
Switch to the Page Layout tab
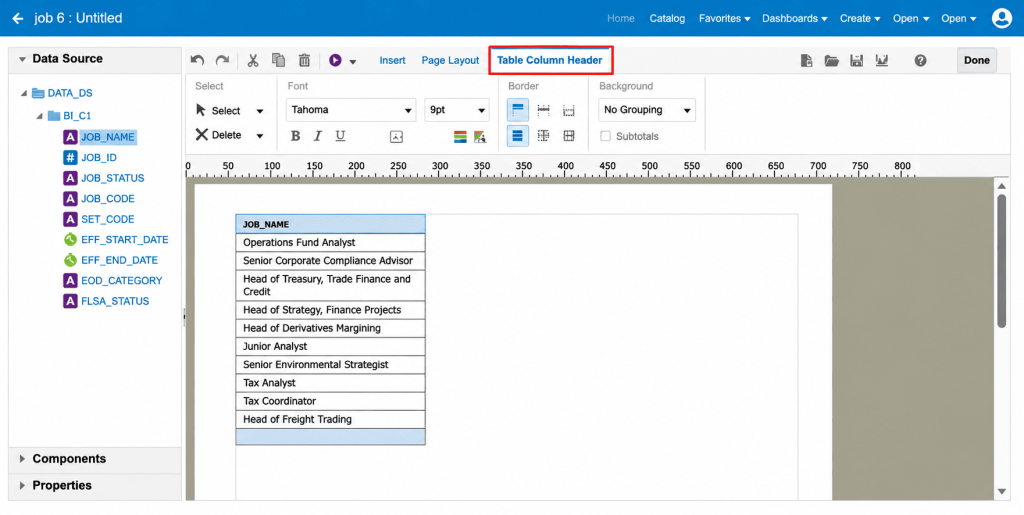tap(450, 60)
